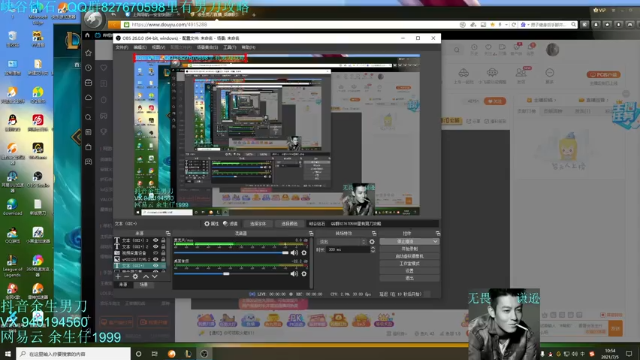Click the 设置 settings button in controls
The image size is (640, 360).
[409, 271]
